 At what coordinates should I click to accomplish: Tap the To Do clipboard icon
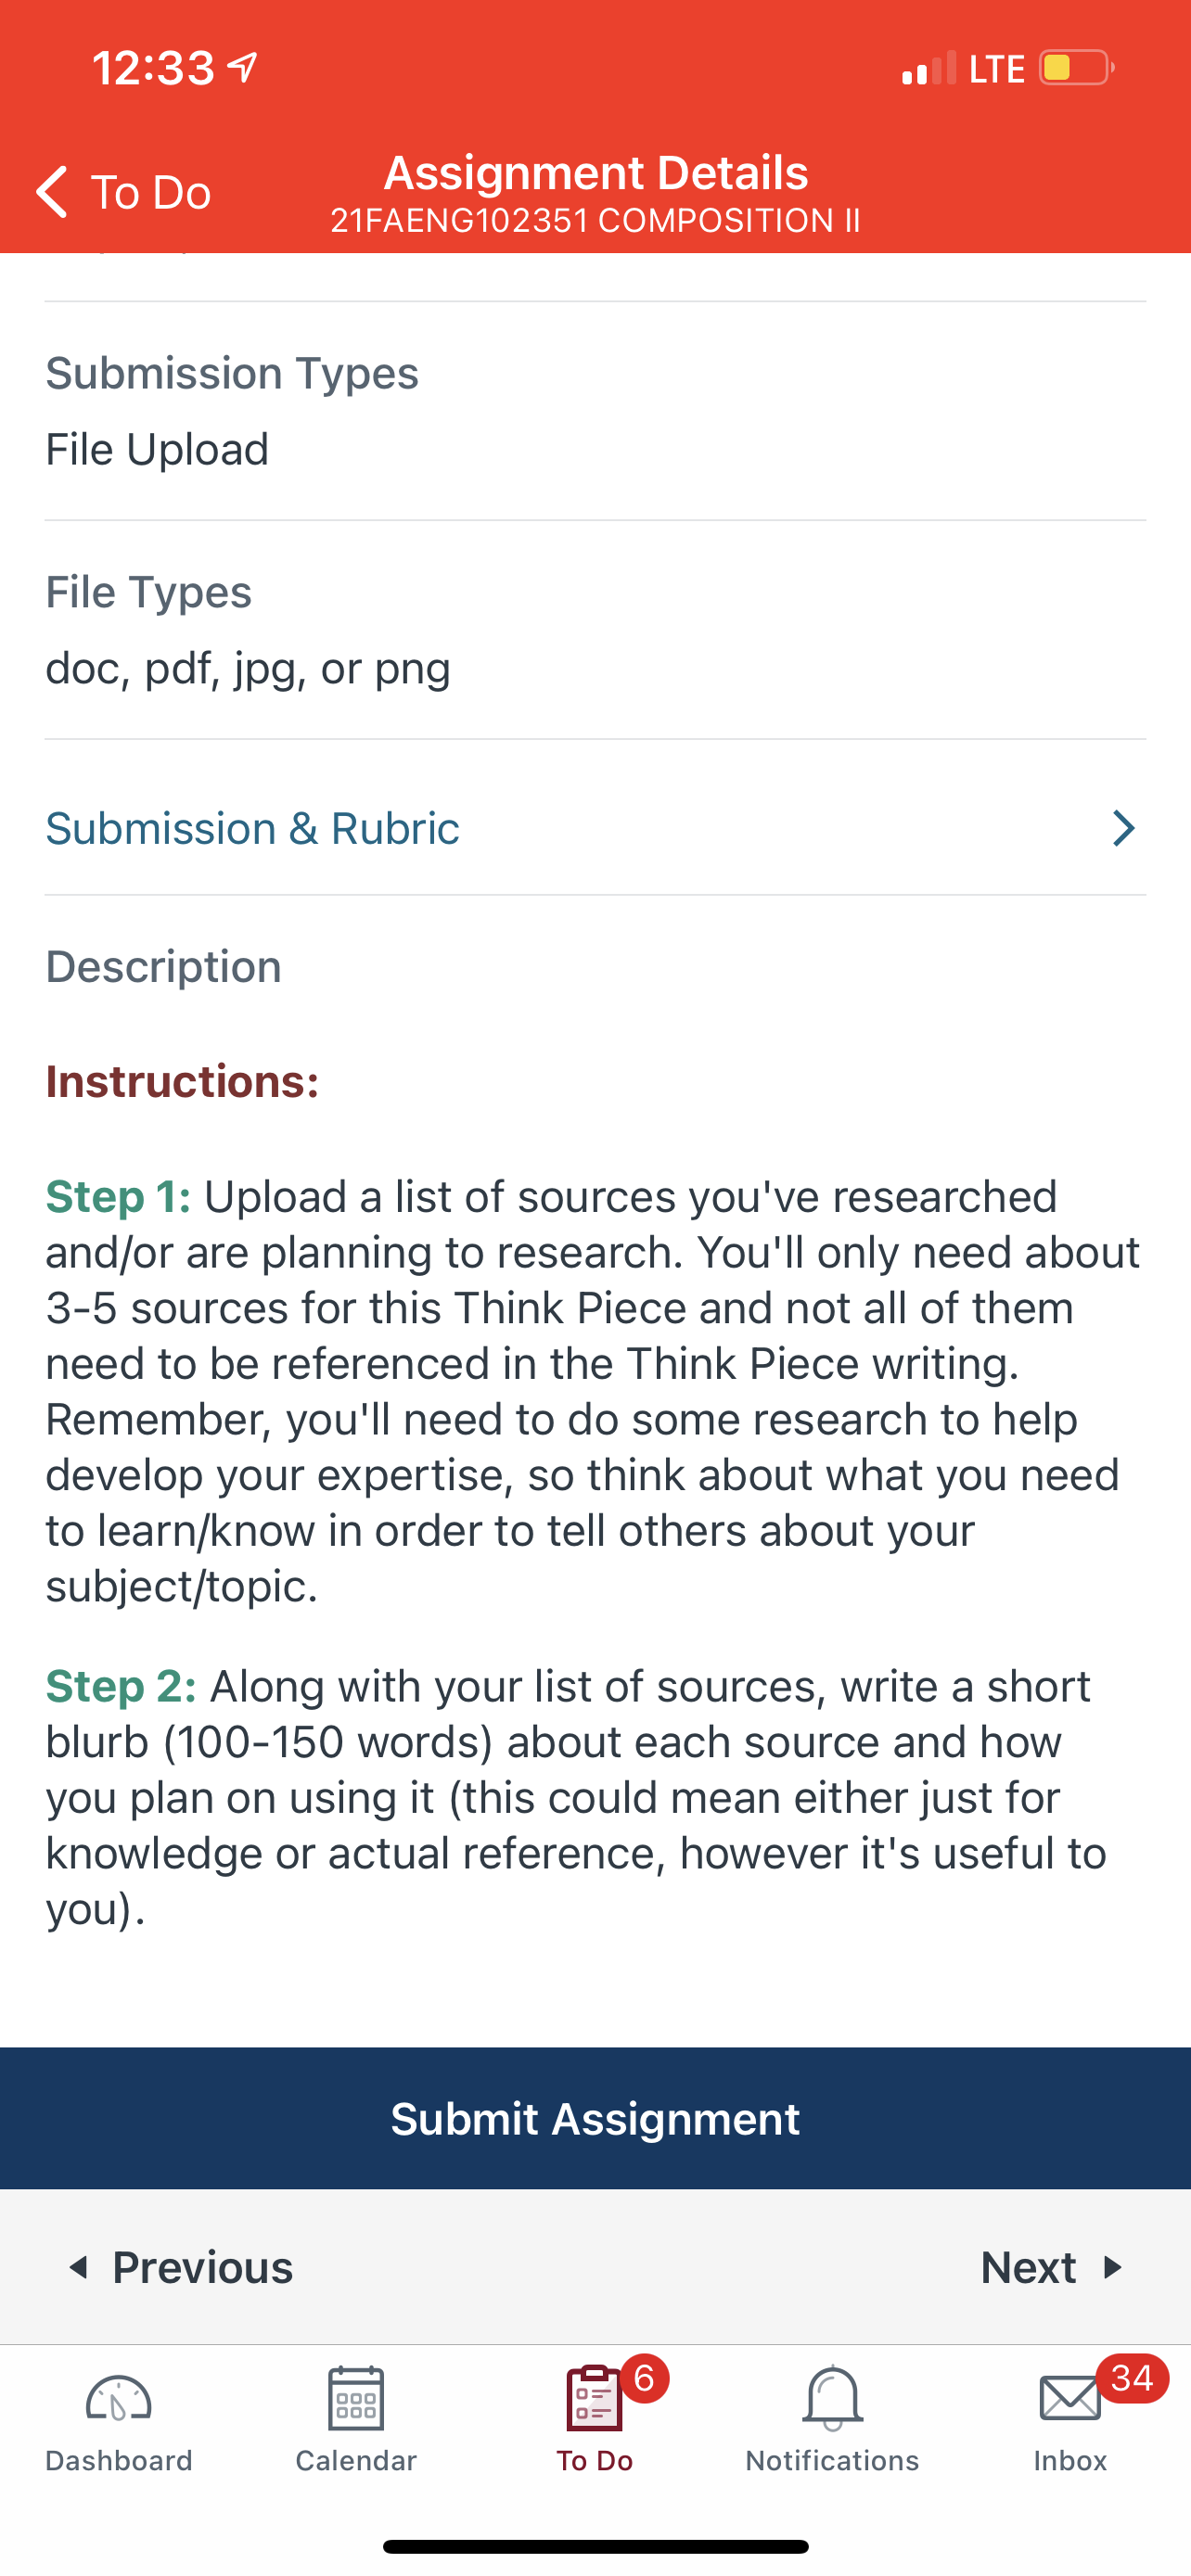pos(594,2398)
